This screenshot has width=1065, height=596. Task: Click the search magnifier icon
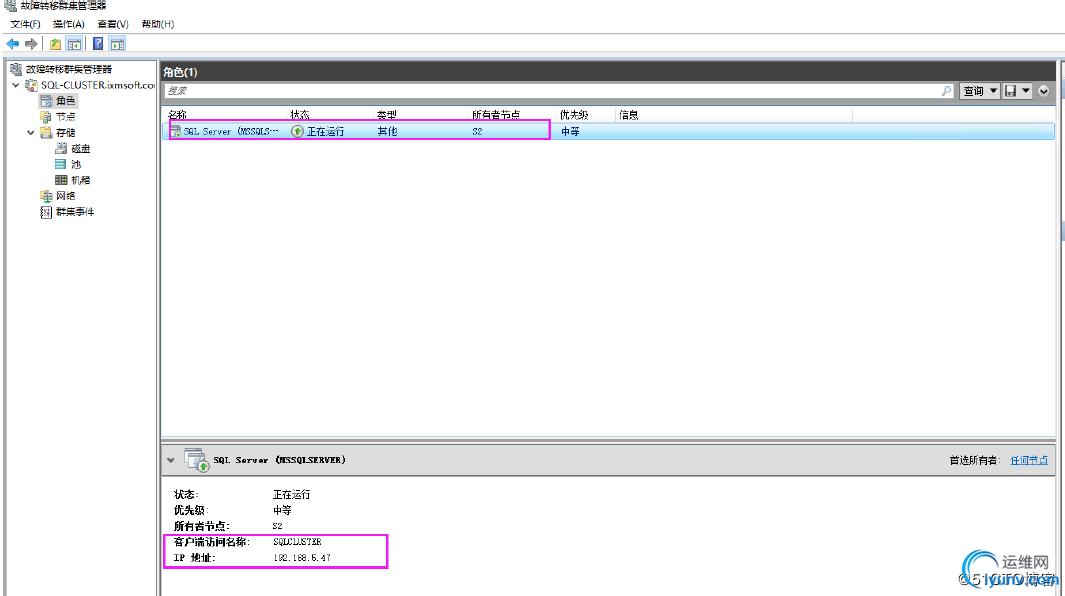[947, 91]
